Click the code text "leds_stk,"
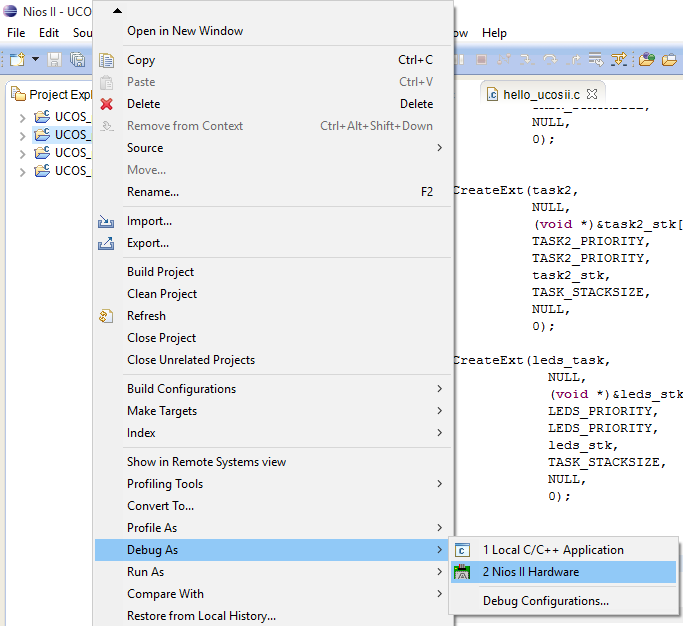The height and width of the screenshot is (626, 683). [x=583, y=445]
